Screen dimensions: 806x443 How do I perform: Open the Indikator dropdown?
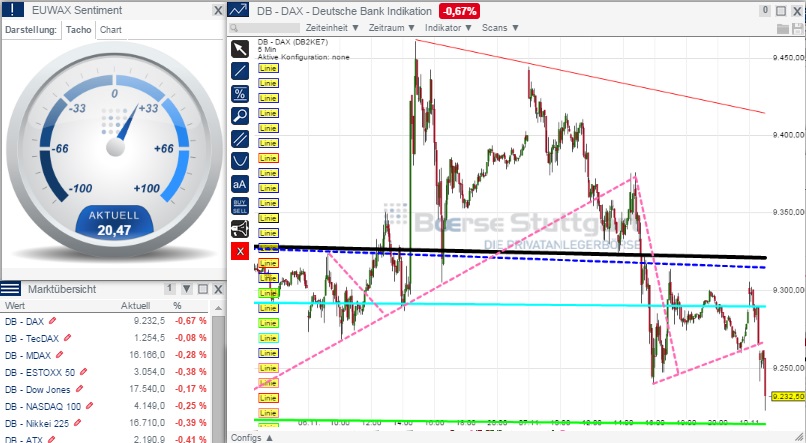tap(448, 28)
